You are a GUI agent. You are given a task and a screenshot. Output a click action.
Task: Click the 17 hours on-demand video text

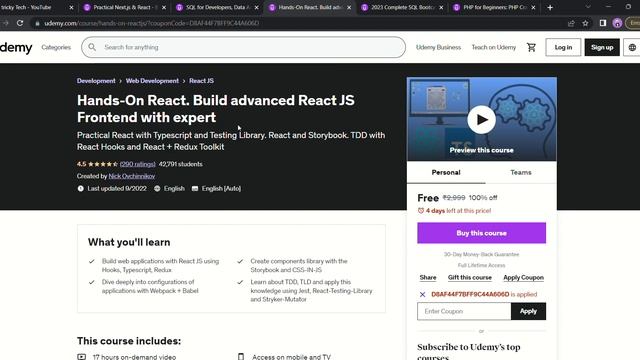coord(134,357)
